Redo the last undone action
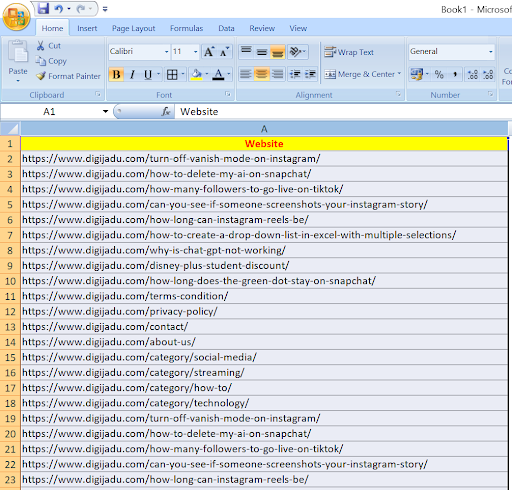The height and width of the screenshot is (490, 512). click(x=81, y=9)
